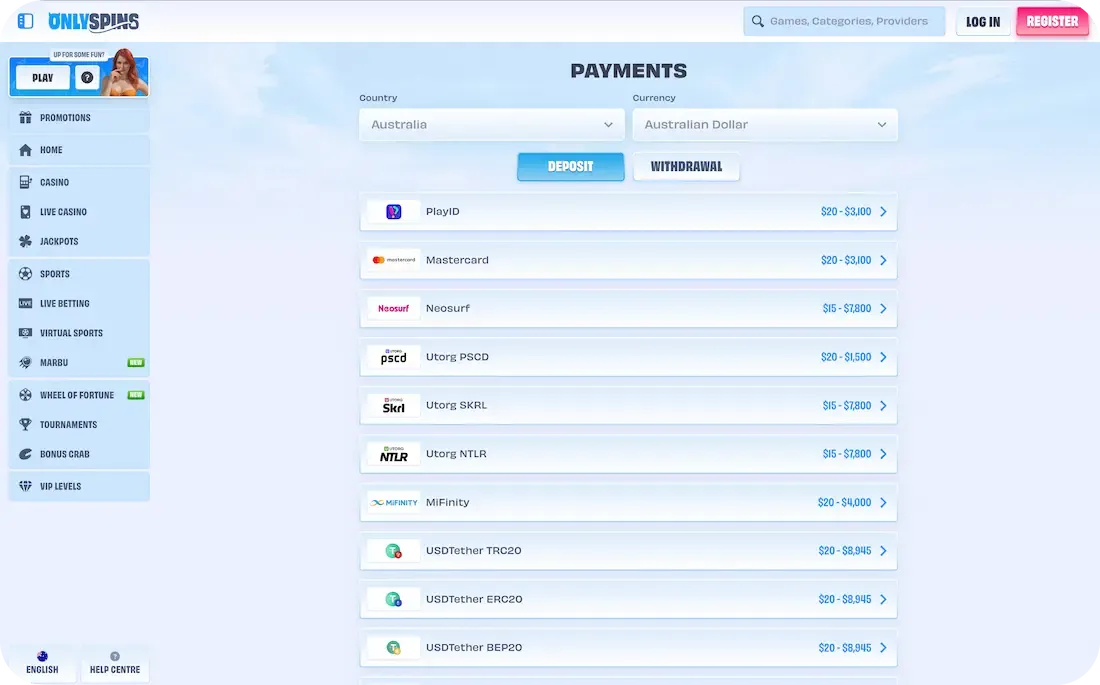Viewport: 1100px width, 685px height.
Task: Click the USDTether TRC20 coin icon
Action: click(x=394, y=551)
